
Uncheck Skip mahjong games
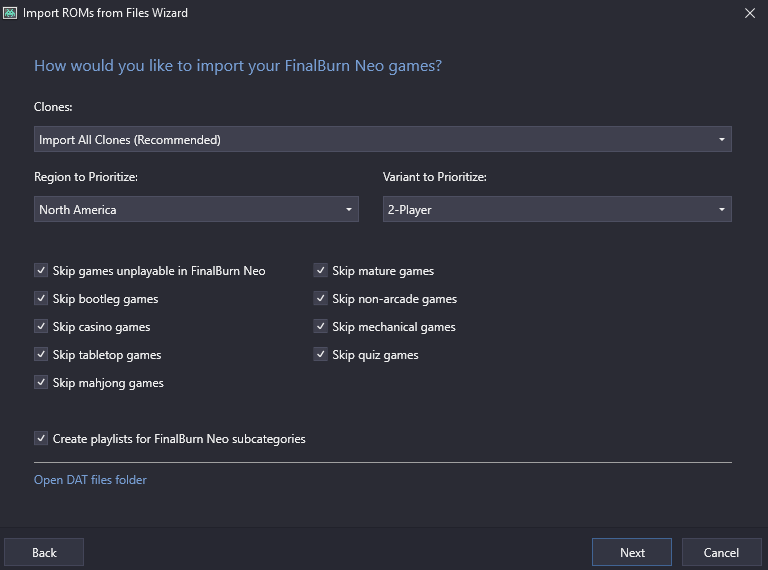click(x=41, y=383)
